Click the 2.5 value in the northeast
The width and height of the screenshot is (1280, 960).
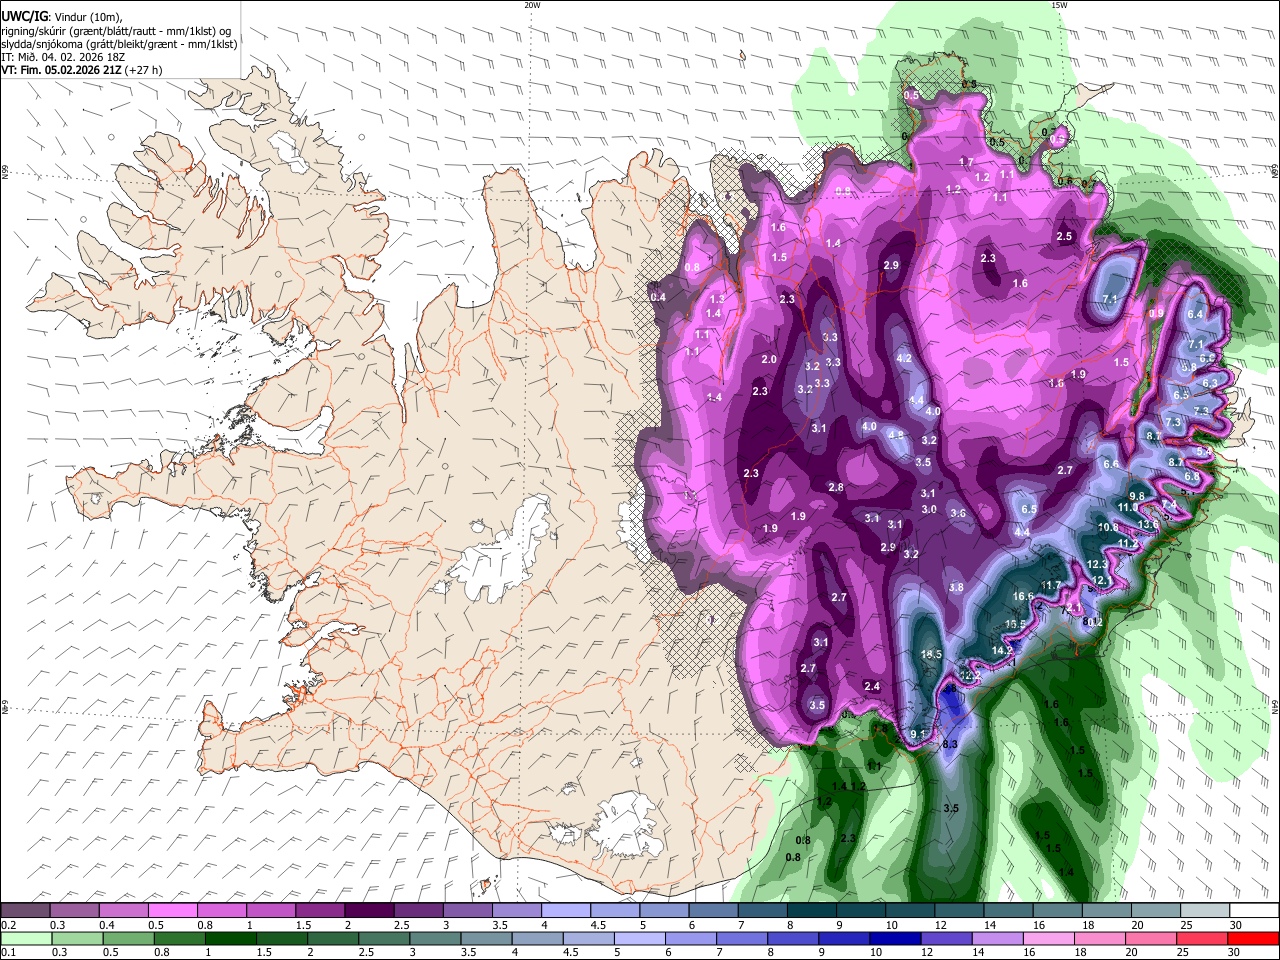(x=1064, y=237)
